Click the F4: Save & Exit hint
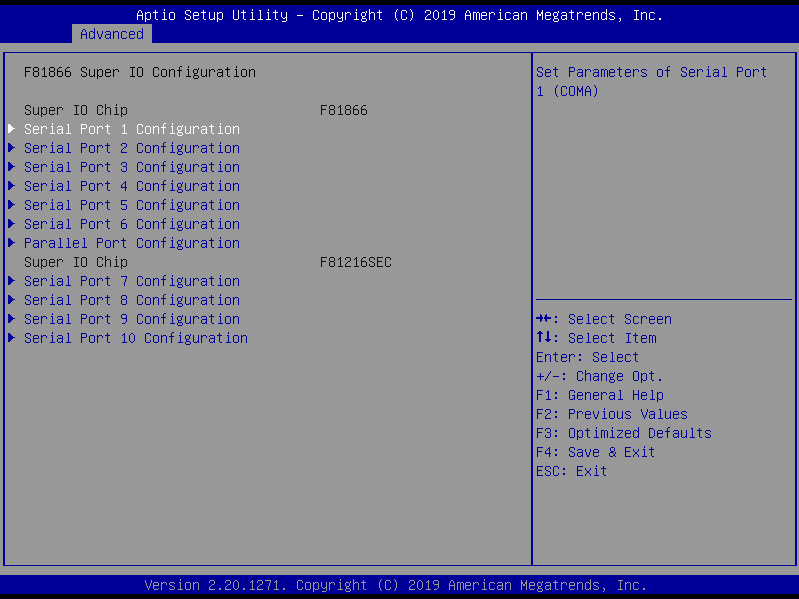Viewport: 799px width, 599px height. tap(595, 452)
